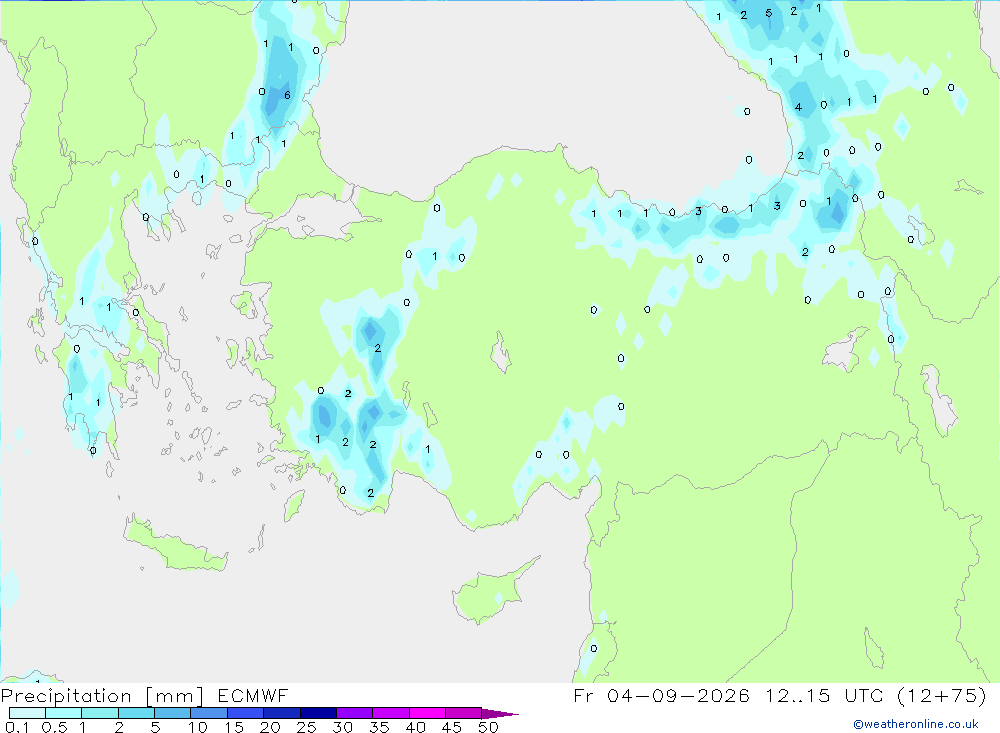Screen dimensions: 1000x733
Task: Select the 40–45 mm magenta legend swatch
Action: coord(427,713)
